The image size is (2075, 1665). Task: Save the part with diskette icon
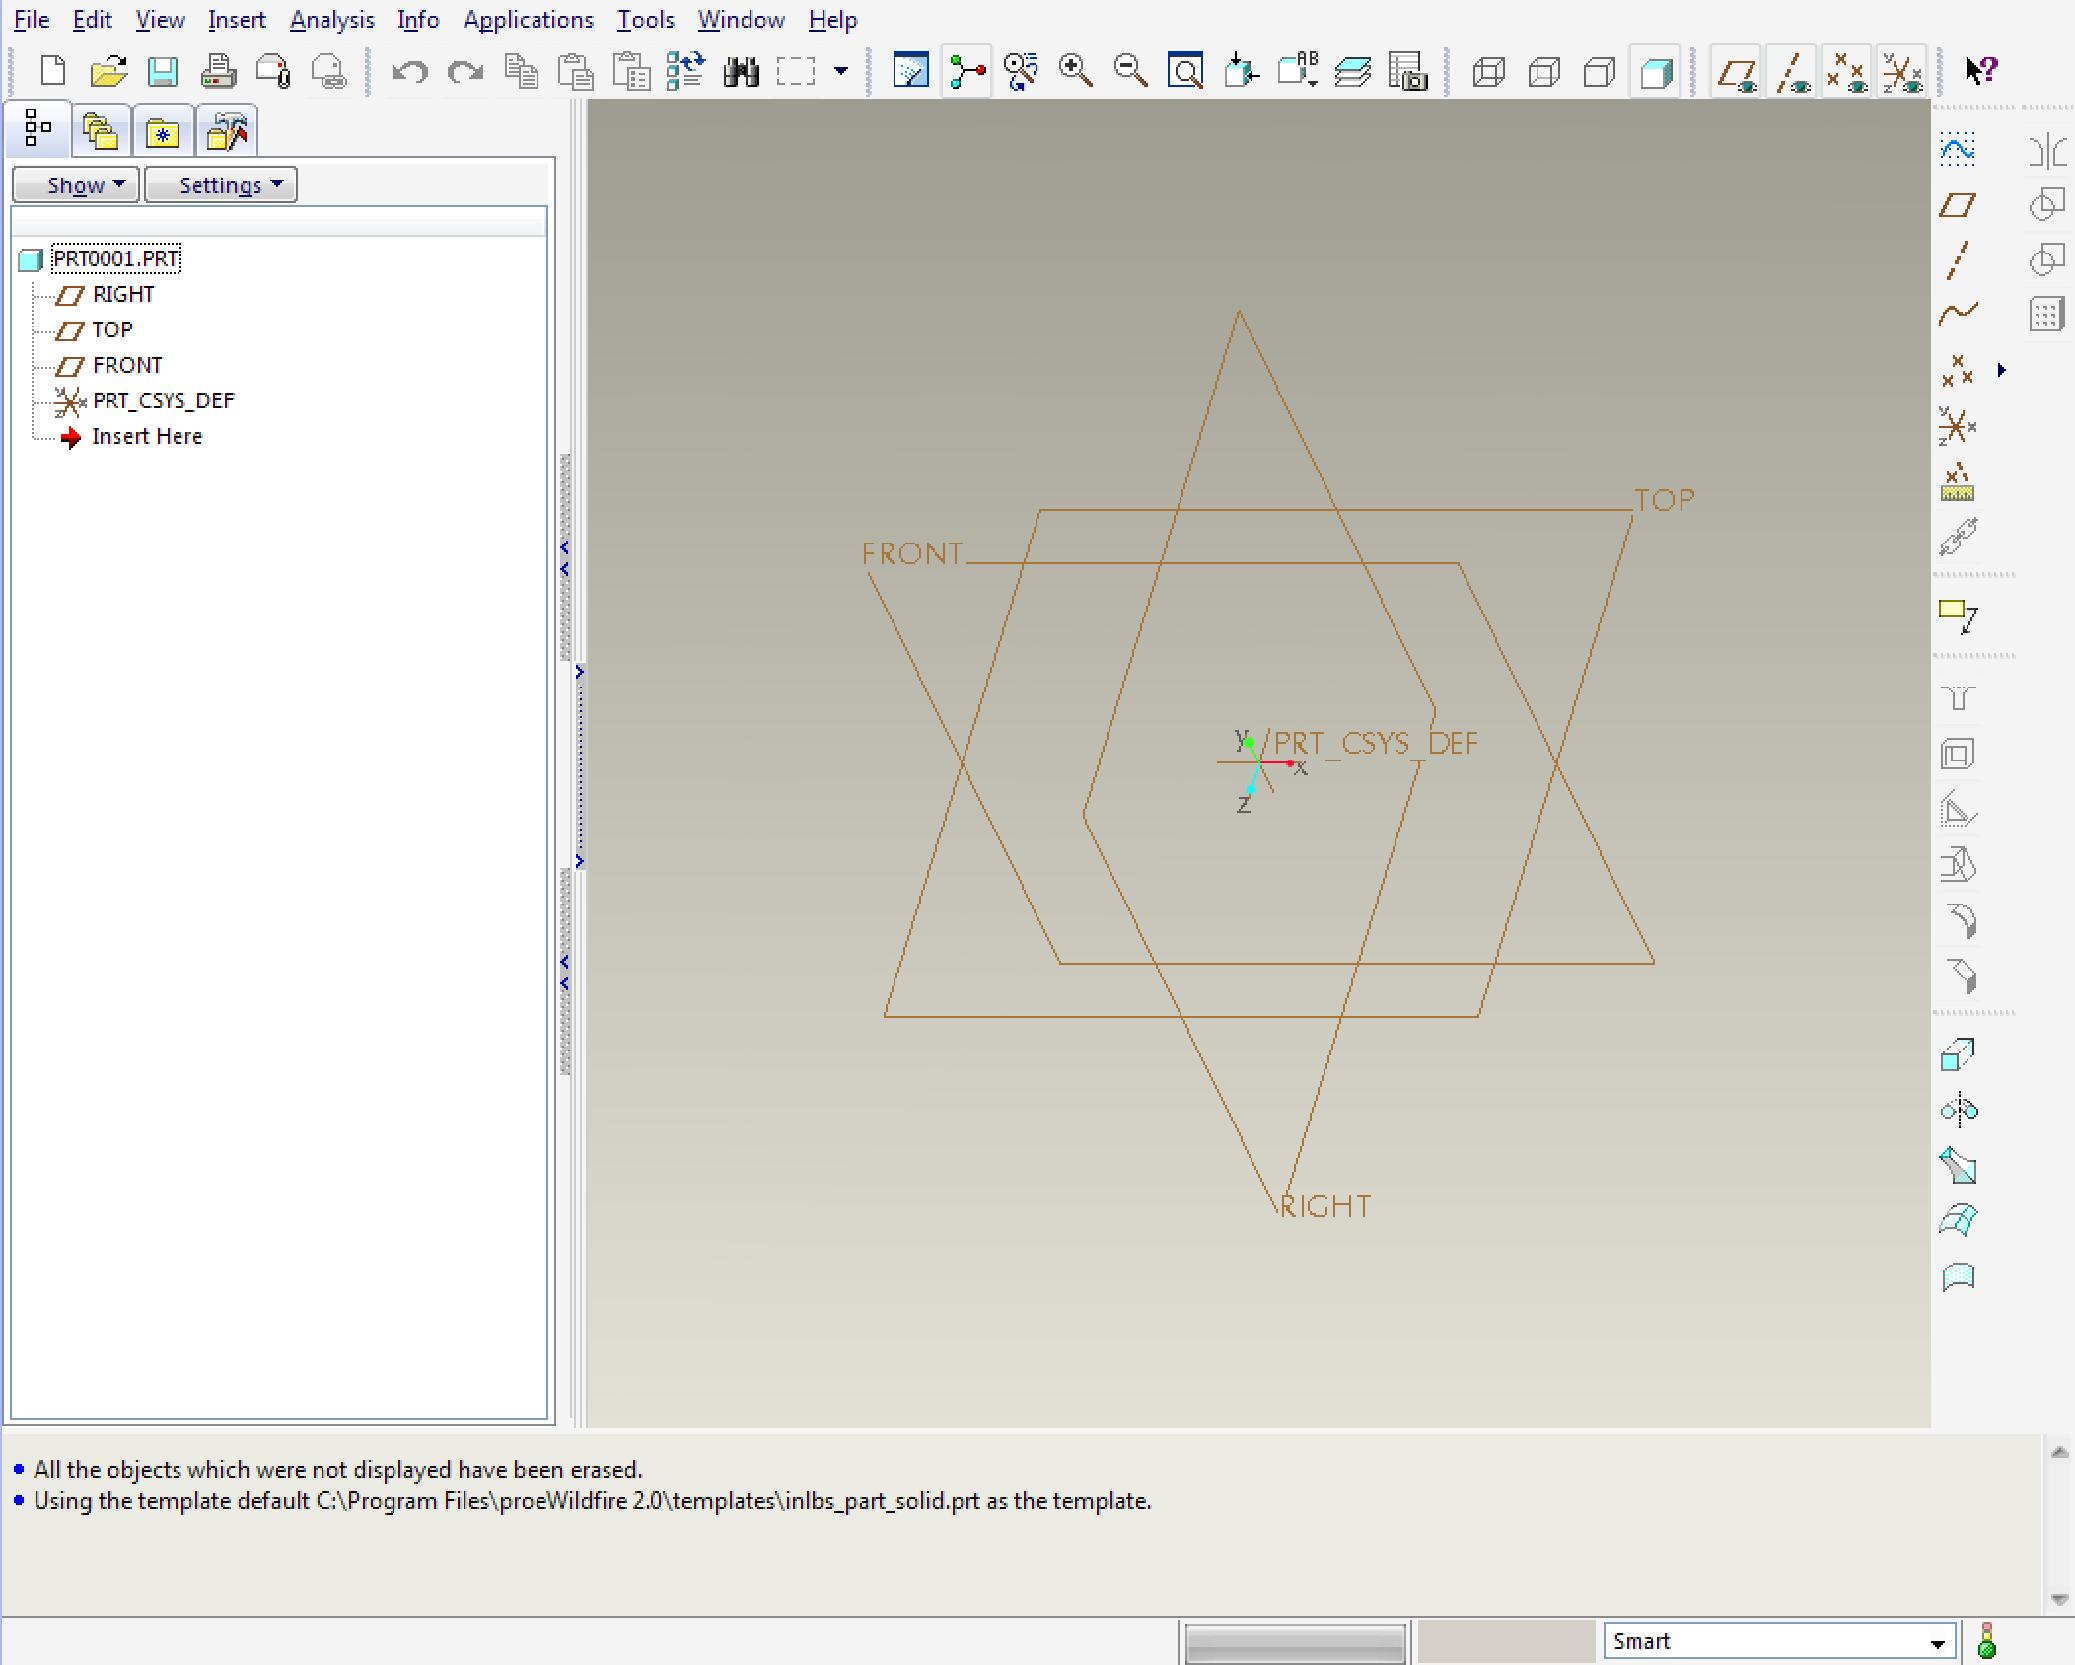coord(163,71)
